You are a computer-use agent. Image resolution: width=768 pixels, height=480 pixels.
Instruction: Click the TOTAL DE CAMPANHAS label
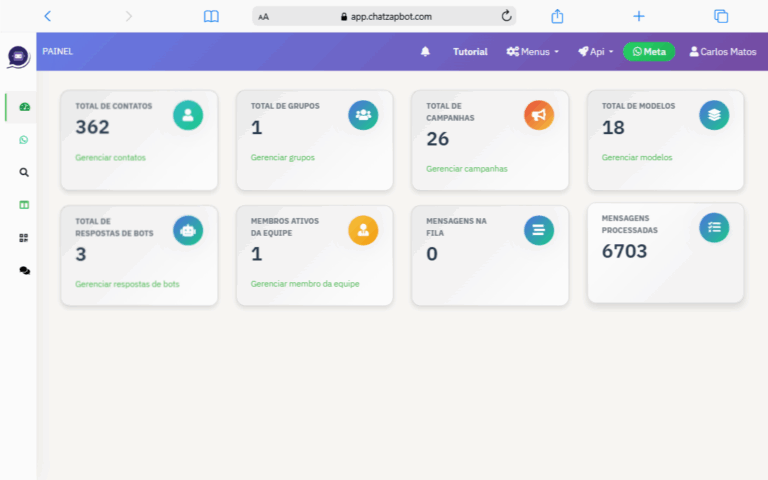[x=450, y=112]
